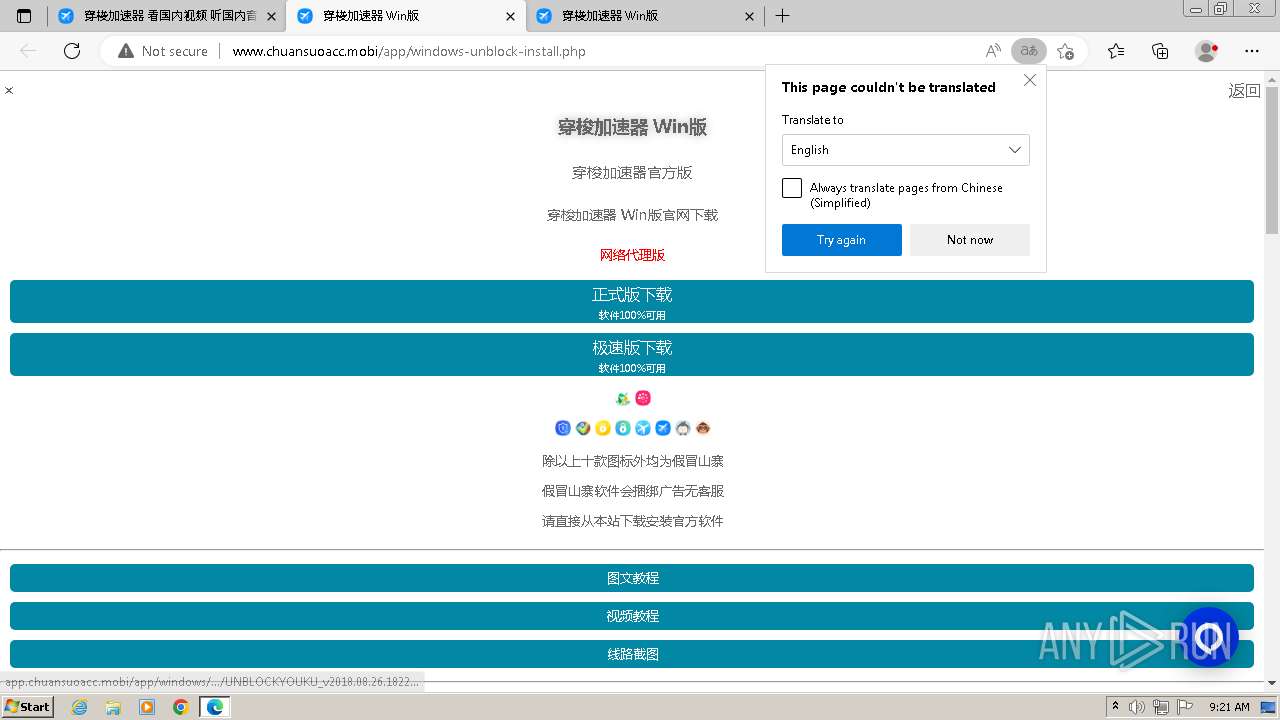Add this page to favorites star icon
Image resolution: width=1280 pixels, height=720 pixels.
pos(1066,51)
